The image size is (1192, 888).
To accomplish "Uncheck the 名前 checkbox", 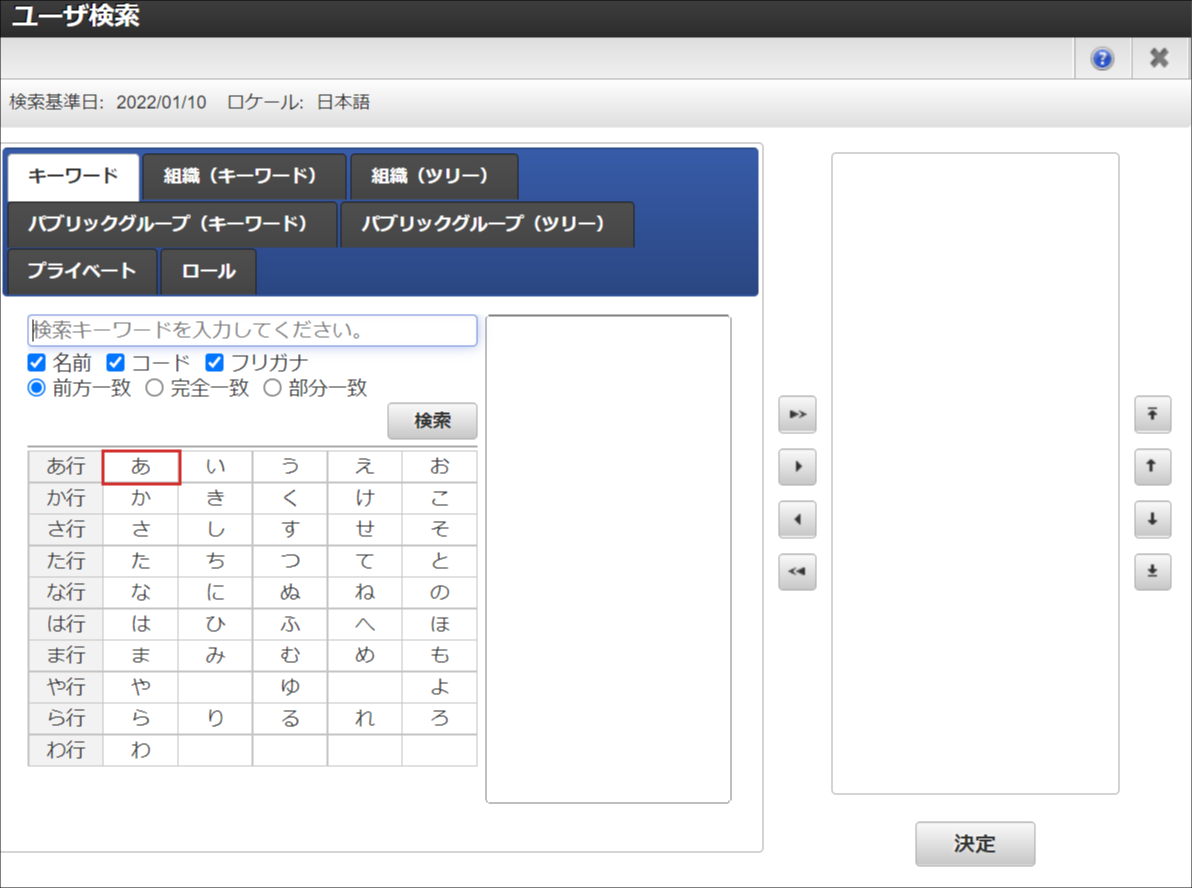I will [37, 362].
